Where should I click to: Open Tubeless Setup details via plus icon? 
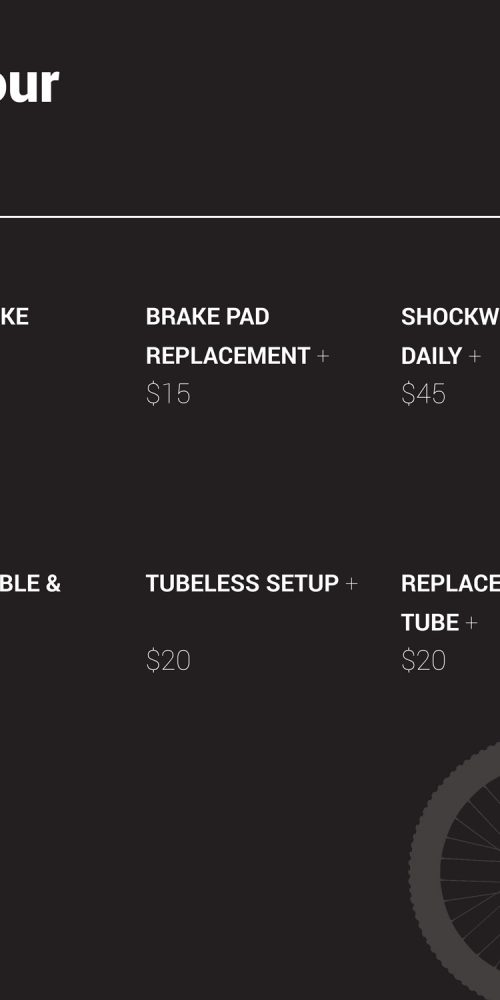351,584
